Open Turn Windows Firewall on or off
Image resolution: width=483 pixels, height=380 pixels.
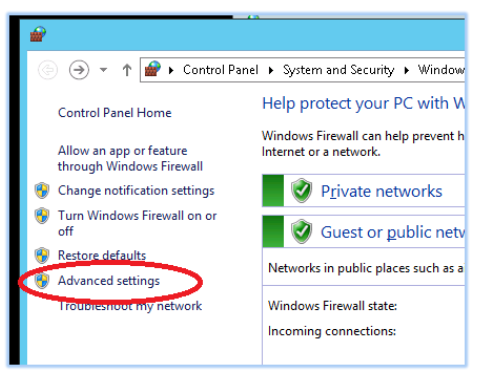coord(137,223)
